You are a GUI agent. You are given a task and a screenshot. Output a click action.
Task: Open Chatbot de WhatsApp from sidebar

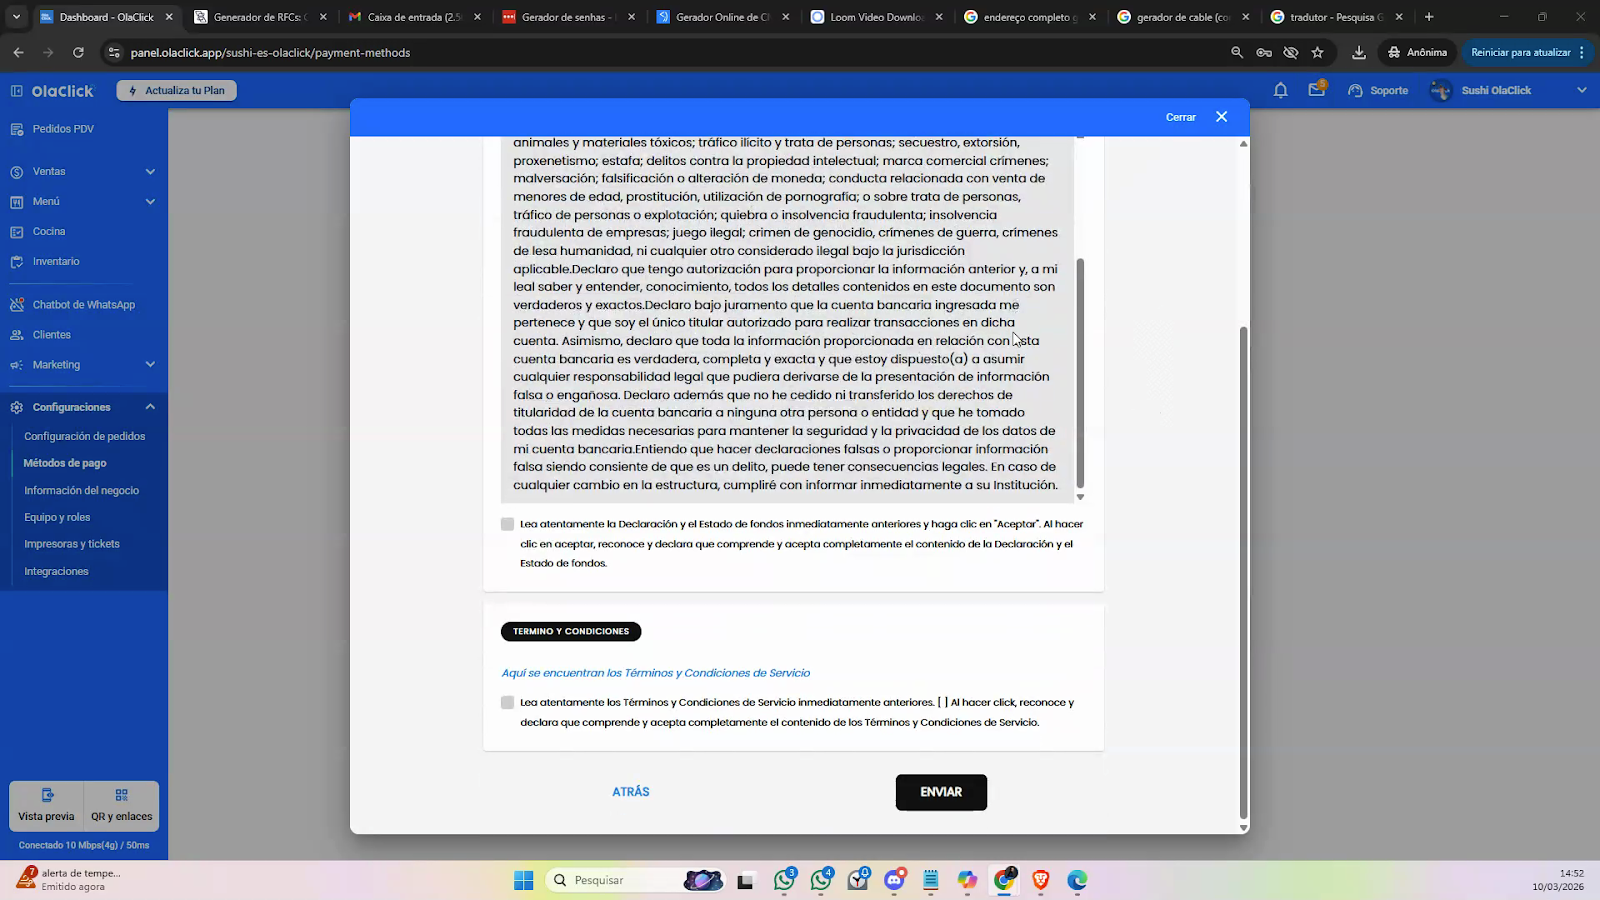click(x=83, y=305)
